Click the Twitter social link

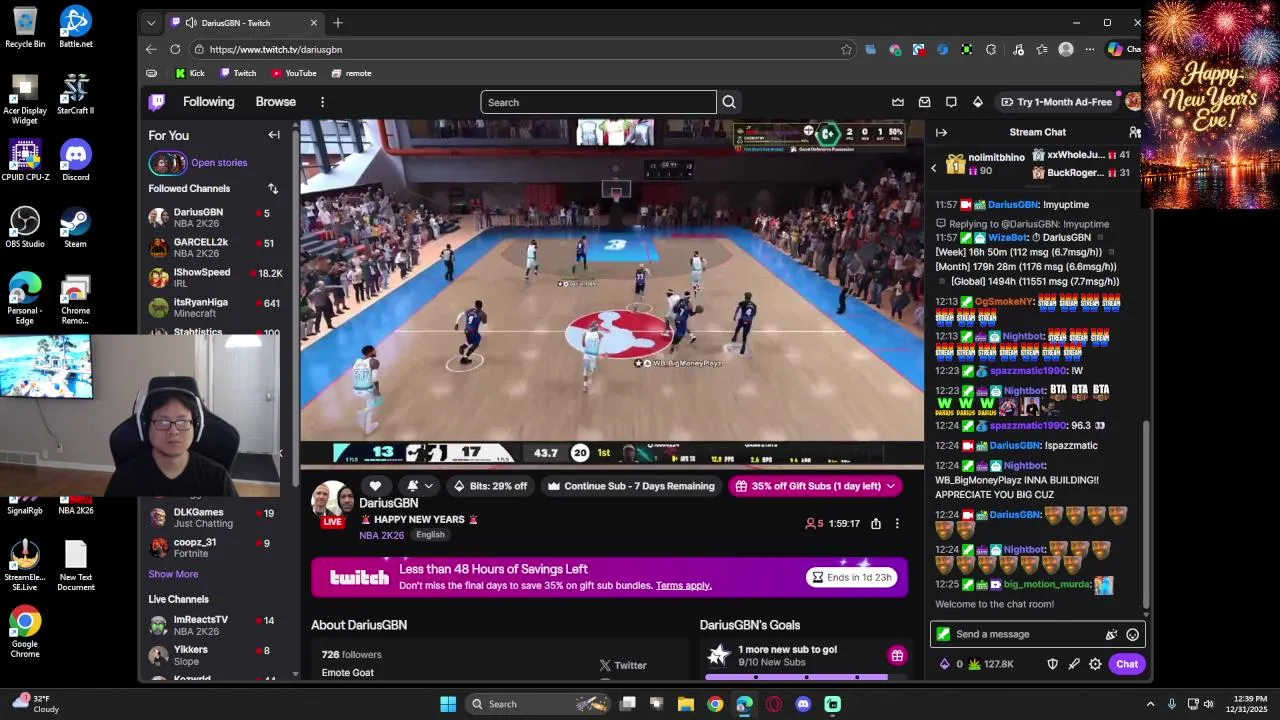623,665
